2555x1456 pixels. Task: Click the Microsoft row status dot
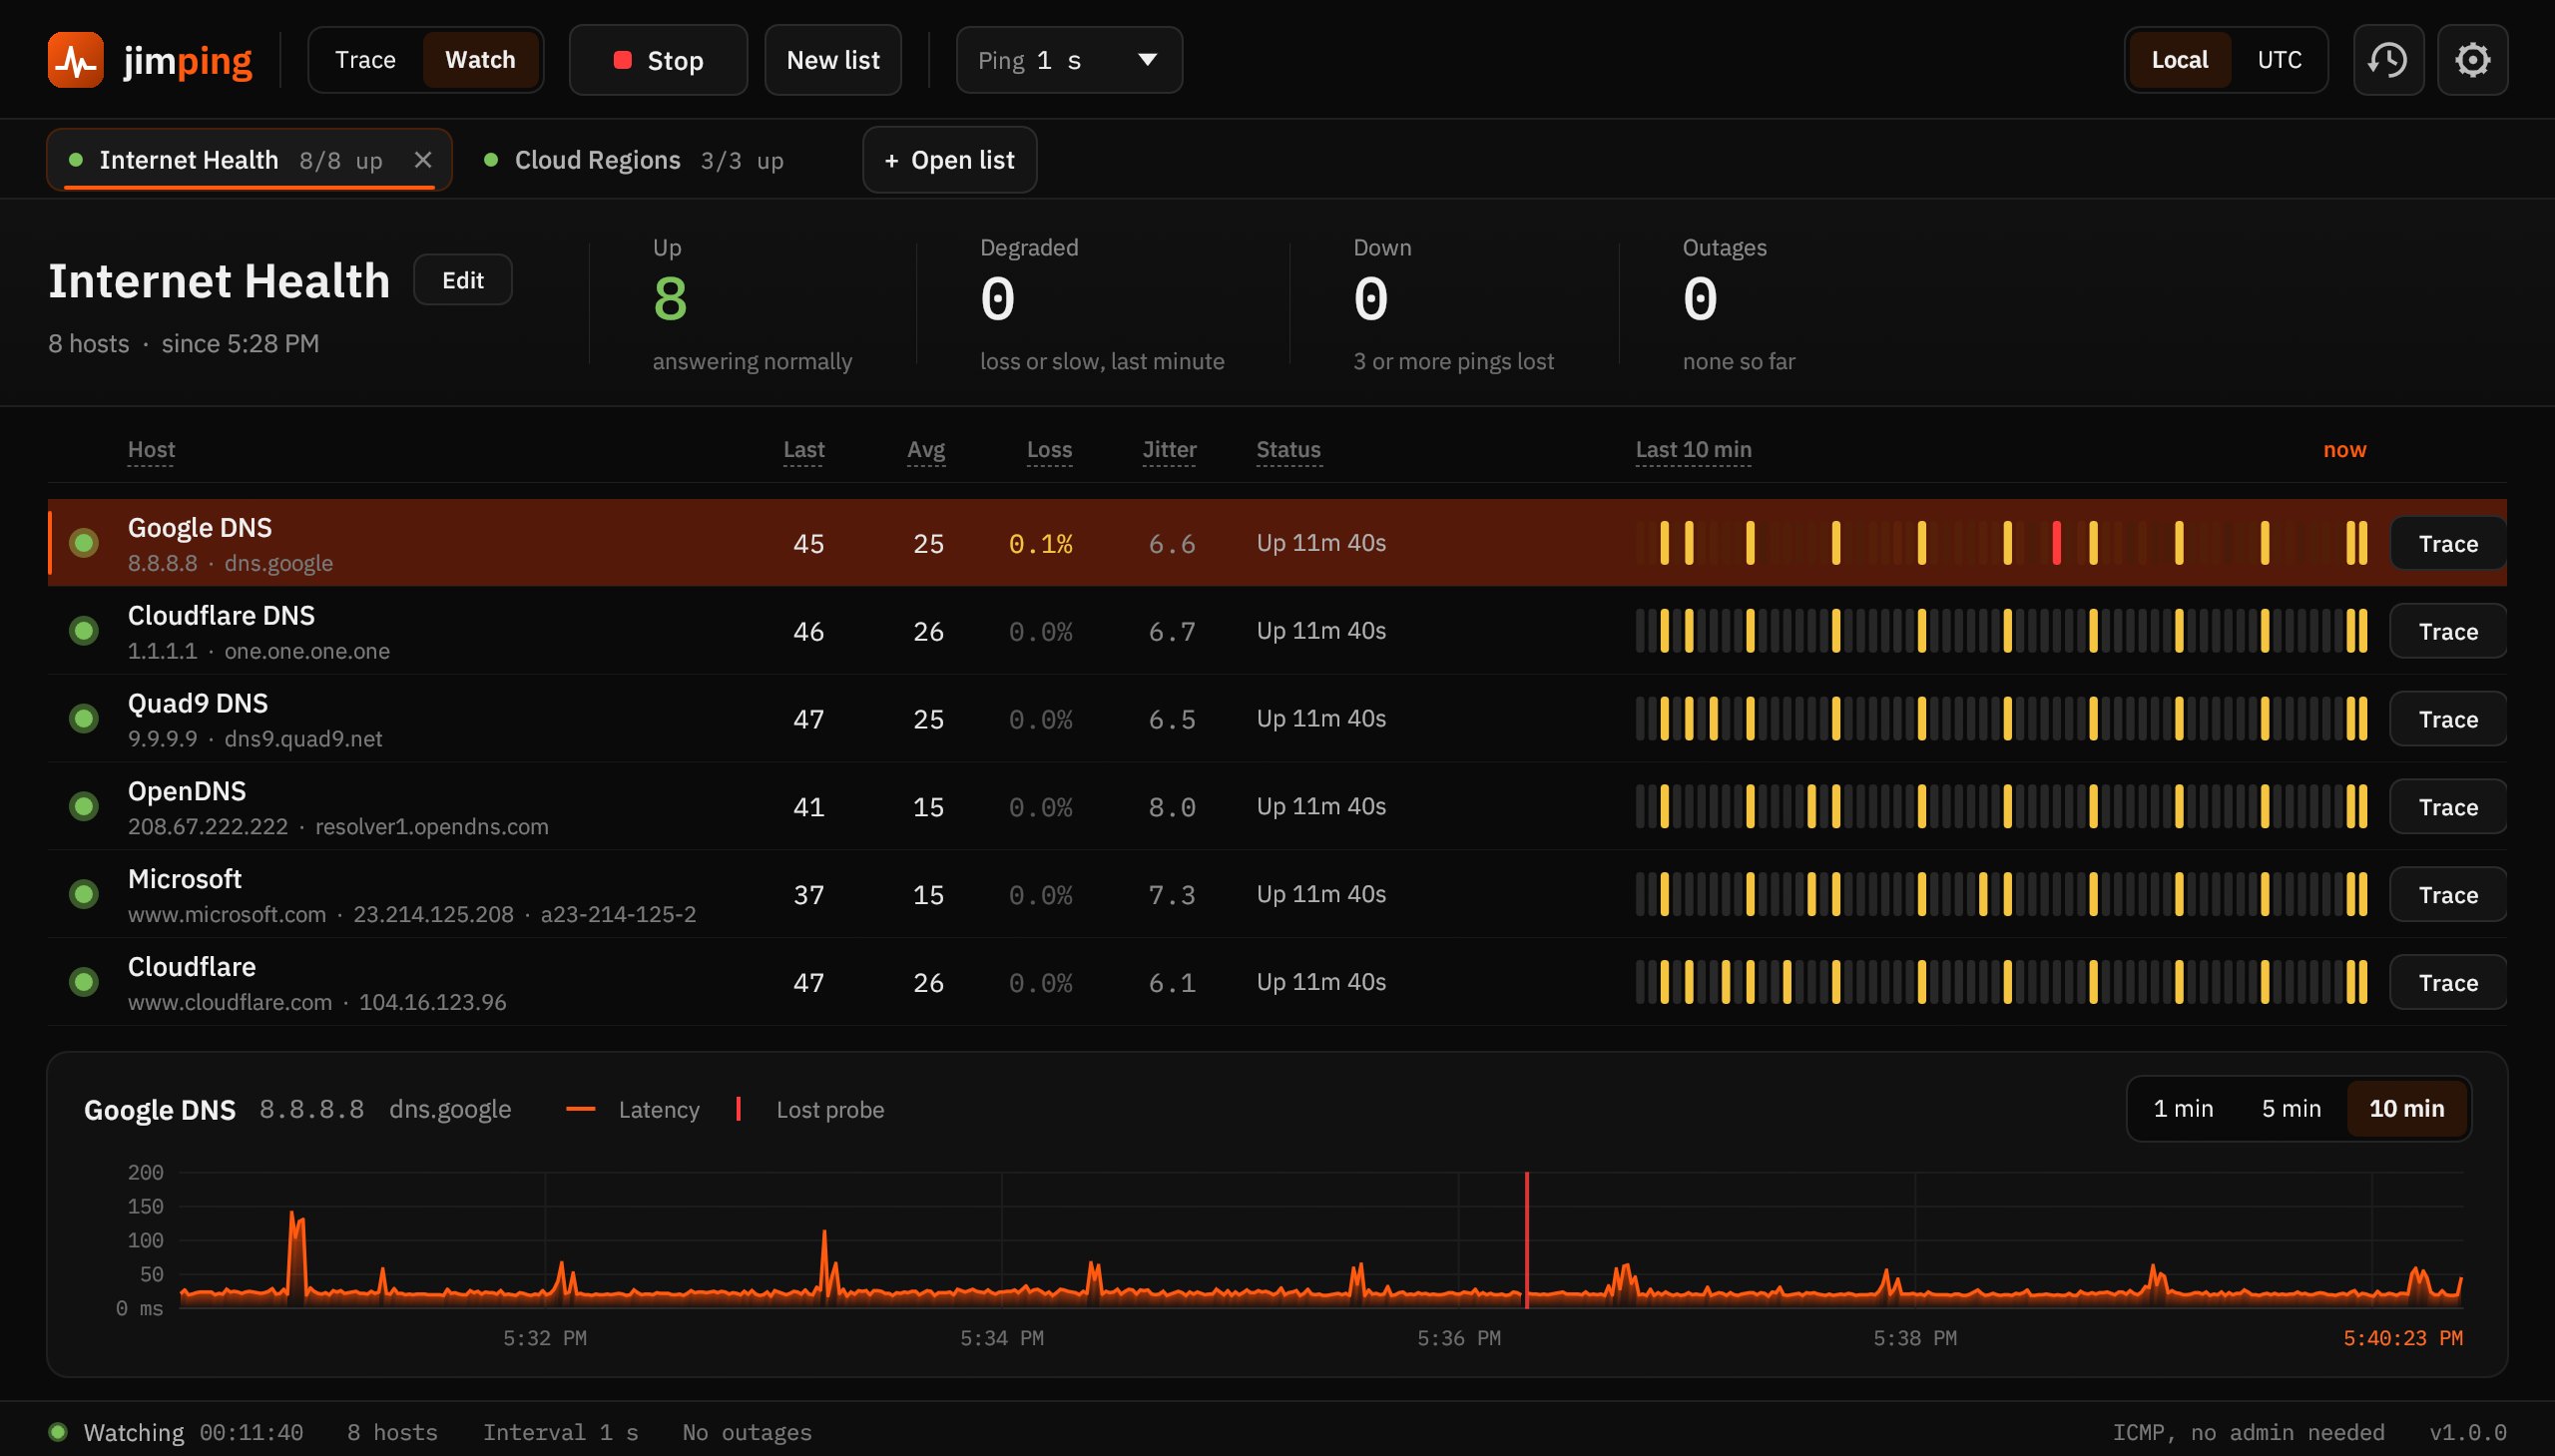tap(84, 894)
